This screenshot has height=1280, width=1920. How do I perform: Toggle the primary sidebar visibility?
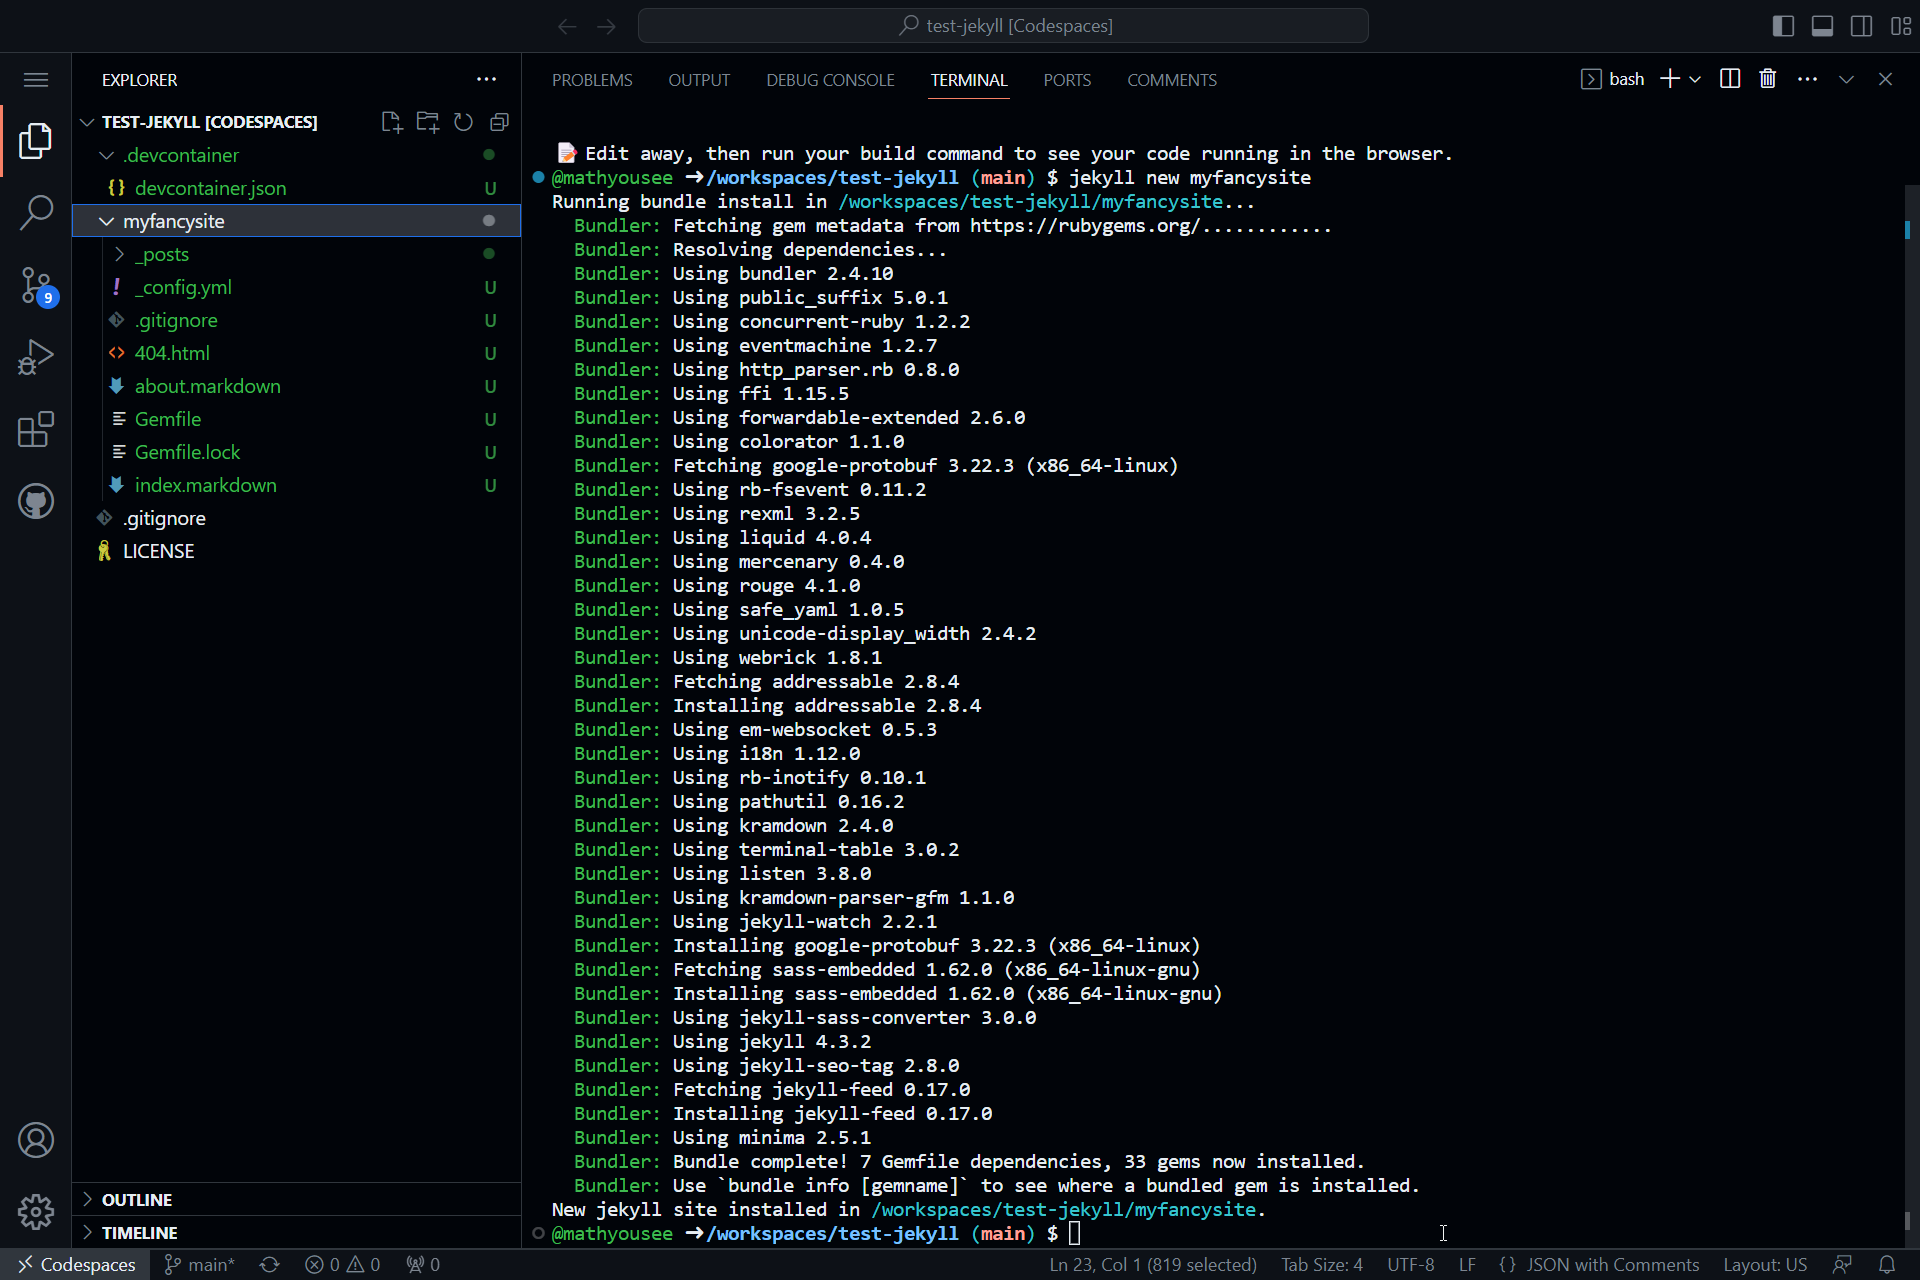[1783, 26]
